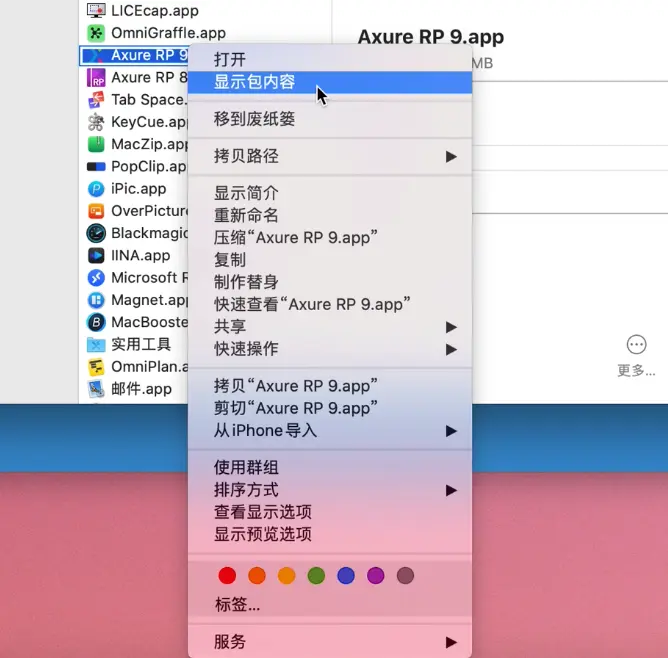The width and height of the screenshot is (668, 658).
Task: Expand the 从 iPhone 导入 submenu
Action: coord(330,431)
